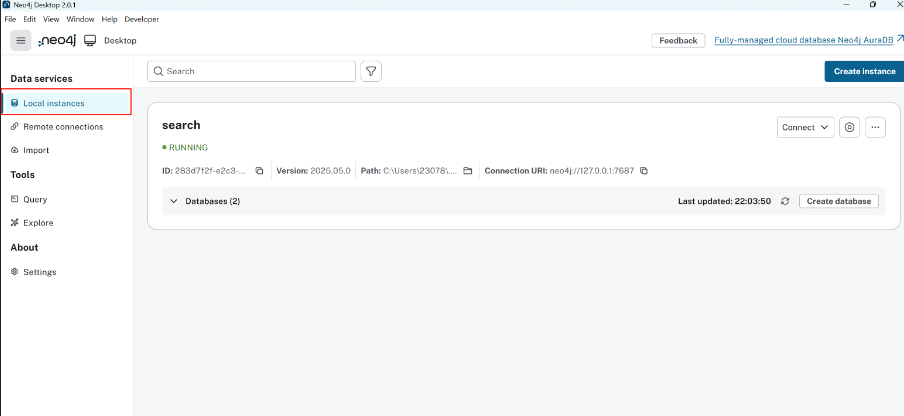Open the Developer menu
This screenshot has height=416, width=904.
142,19
